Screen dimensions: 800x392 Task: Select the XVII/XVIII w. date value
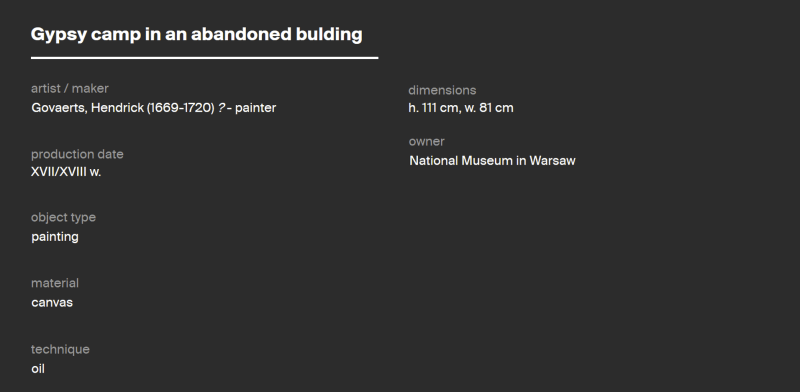tap(66, 172)
